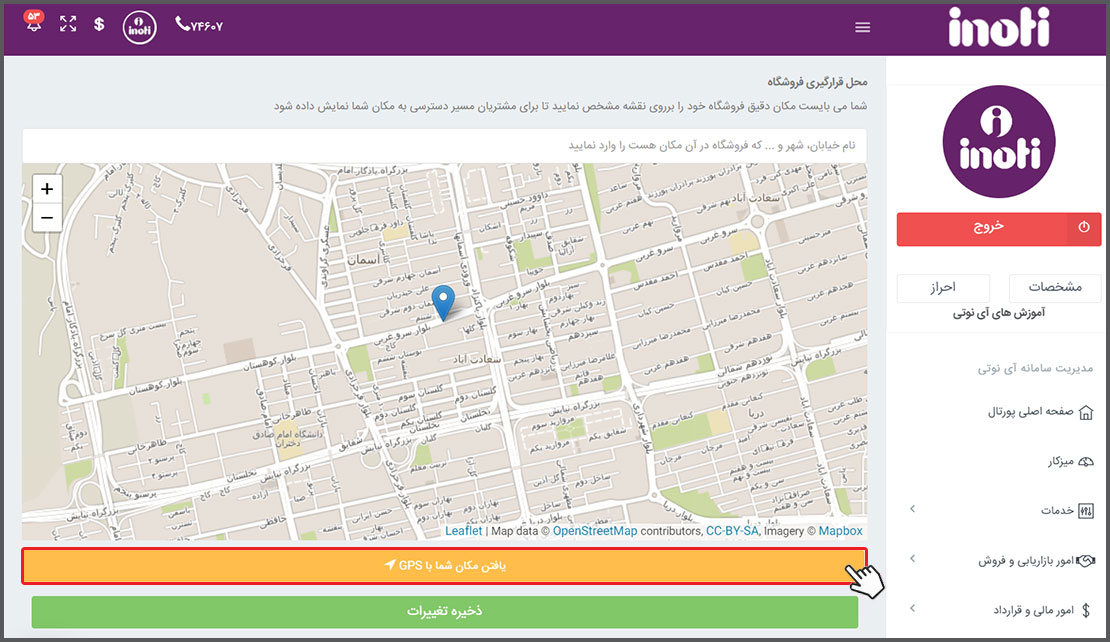The height and width of the screenshot is (642, 1110).
Task: Click the blue location marker on map
Action: pos(443,302)
